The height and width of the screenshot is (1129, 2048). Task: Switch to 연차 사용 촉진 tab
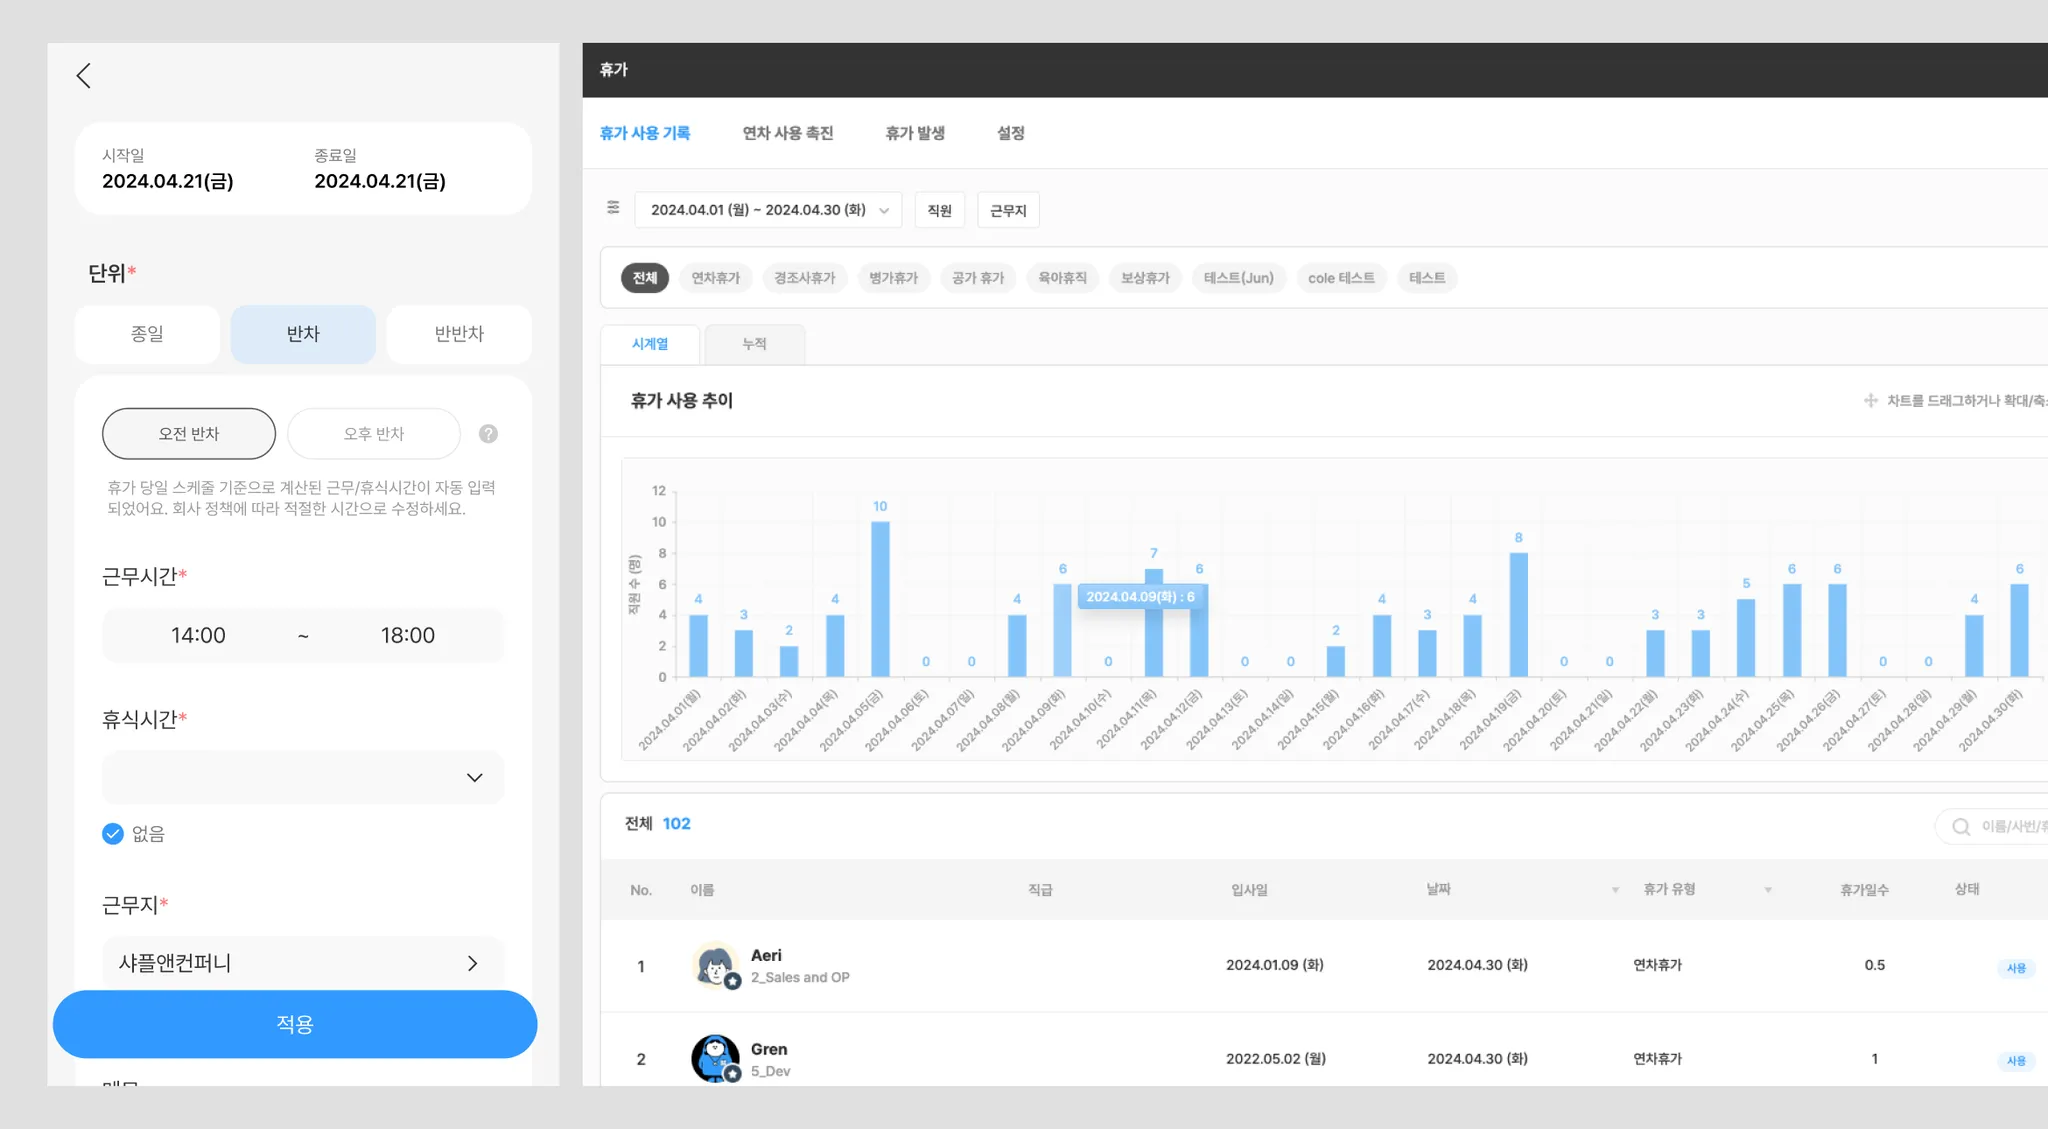(788, 133)
